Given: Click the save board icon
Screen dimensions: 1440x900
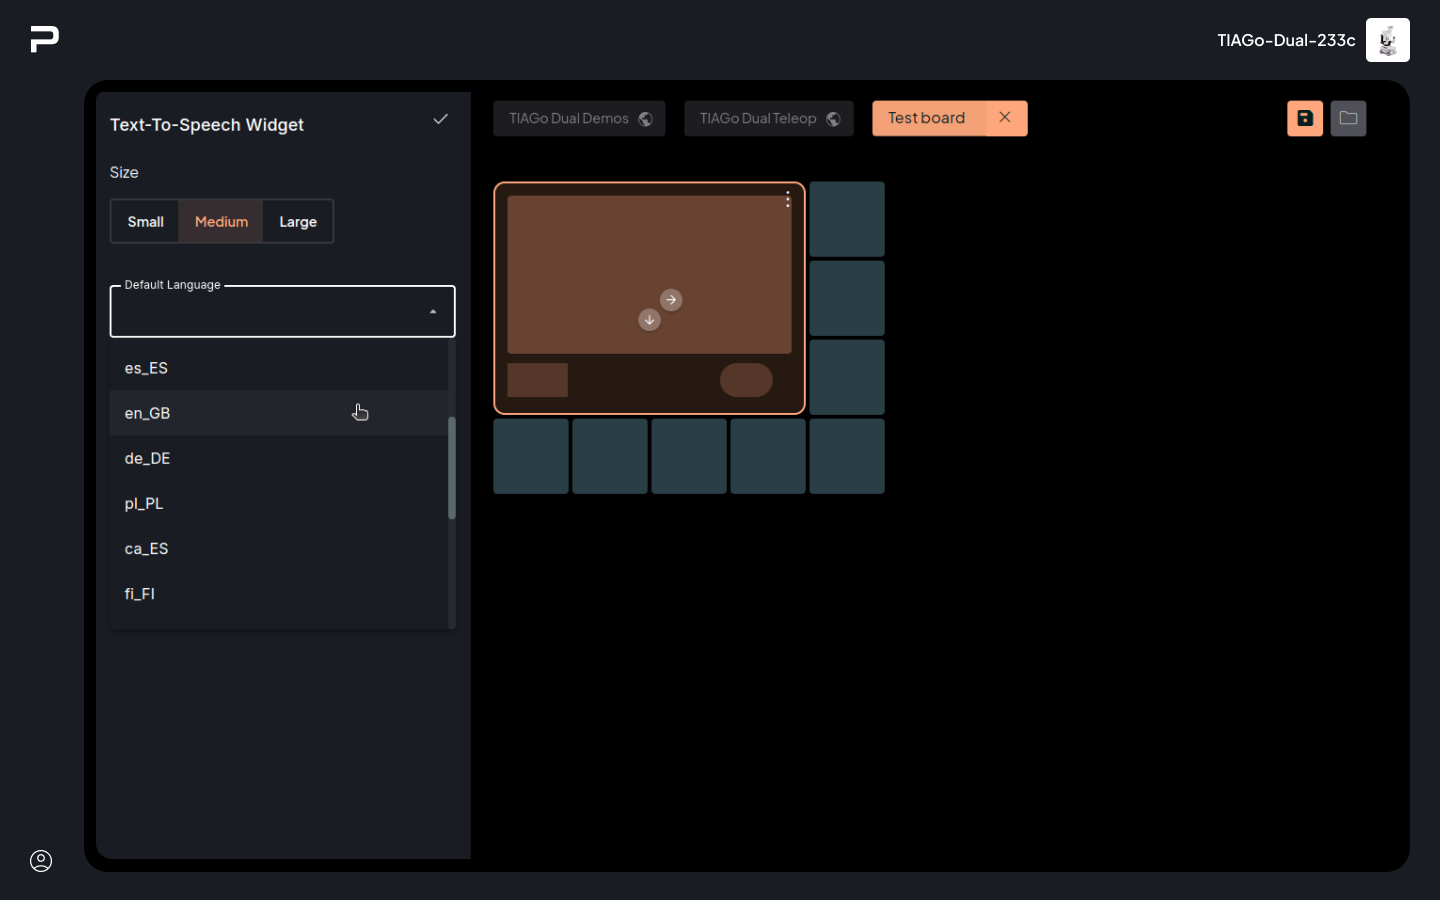Looking at the screenshot, I should (x=1304, y=118).
